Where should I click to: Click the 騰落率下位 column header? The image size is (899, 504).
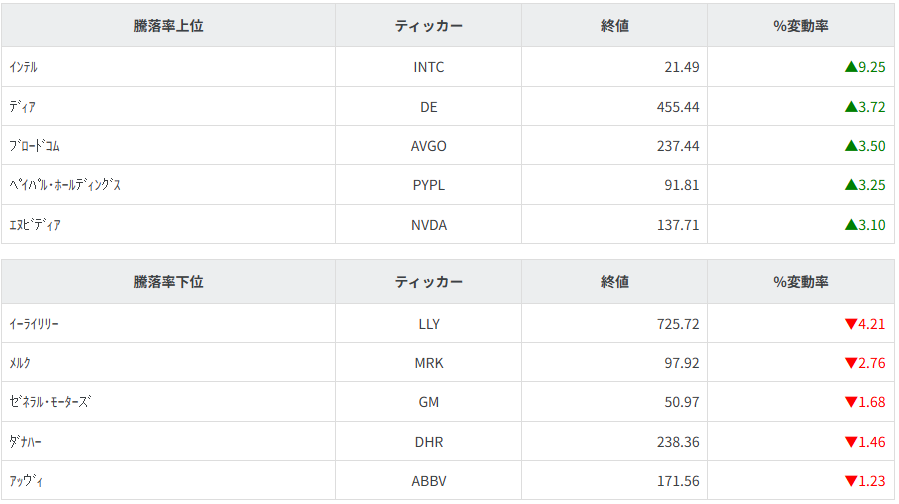click(168, 282)
